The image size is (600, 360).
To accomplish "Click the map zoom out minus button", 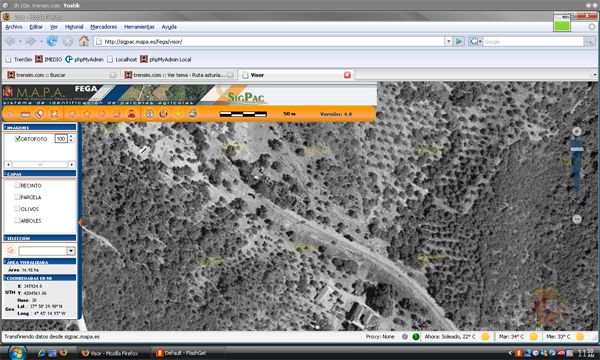I will point(577,219).
